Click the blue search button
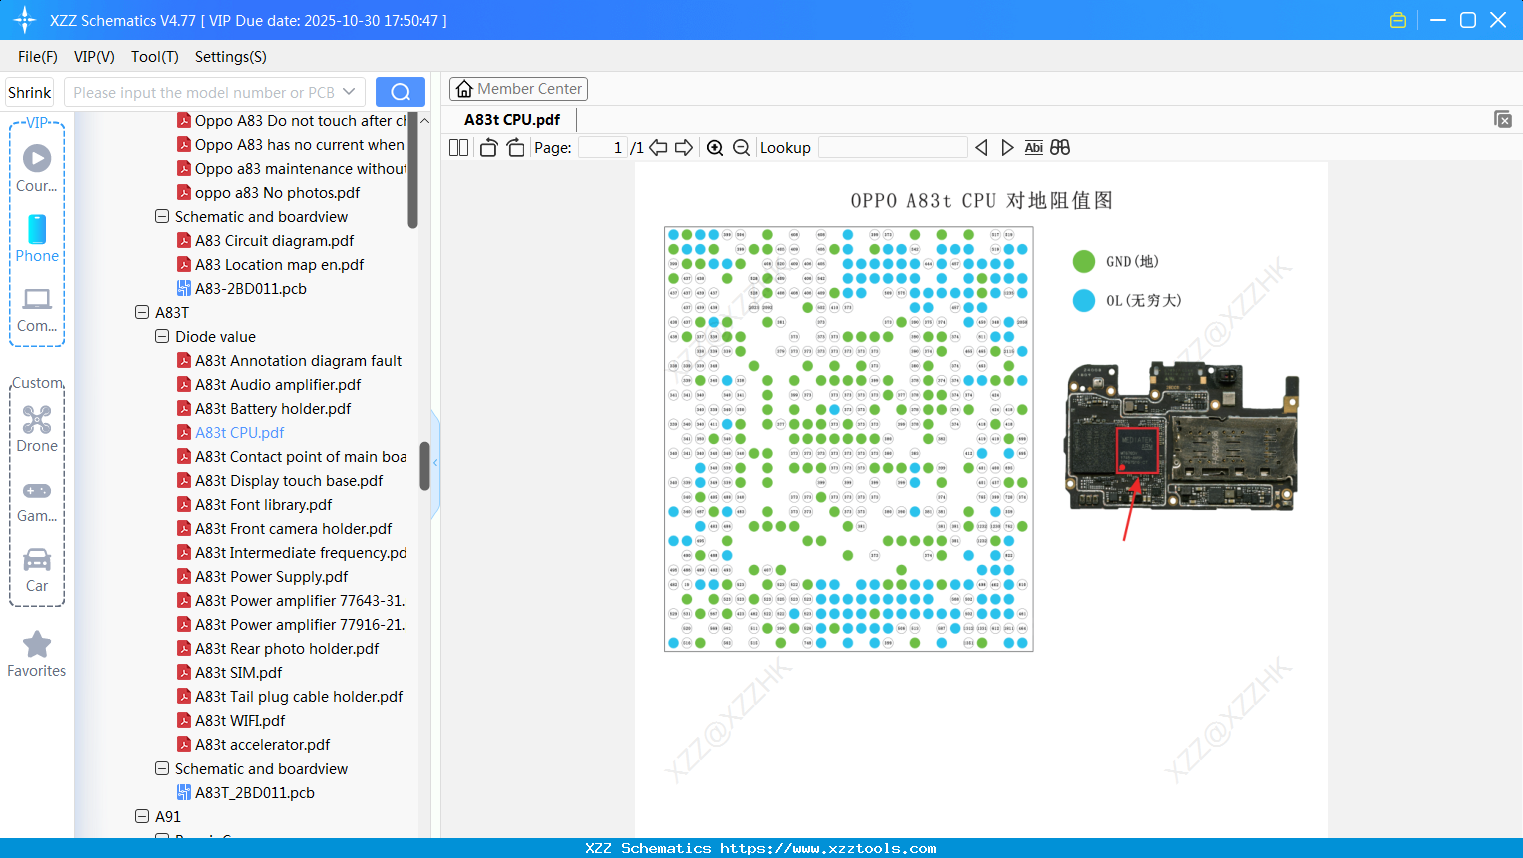The image size is (1523, 858). coord(400,92)
